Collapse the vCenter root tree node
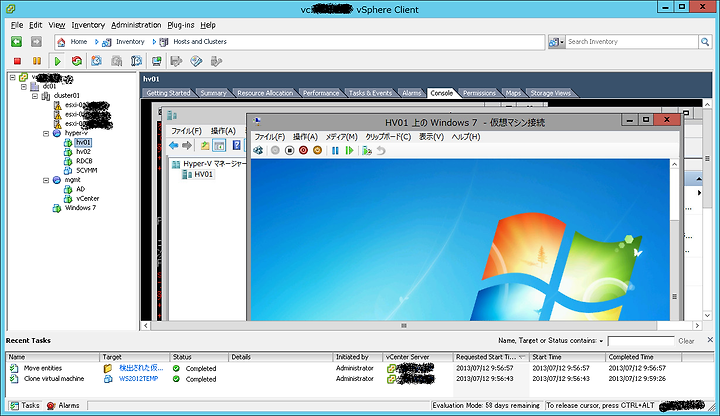This screenshot has width=720, height=416. point(13,78)
